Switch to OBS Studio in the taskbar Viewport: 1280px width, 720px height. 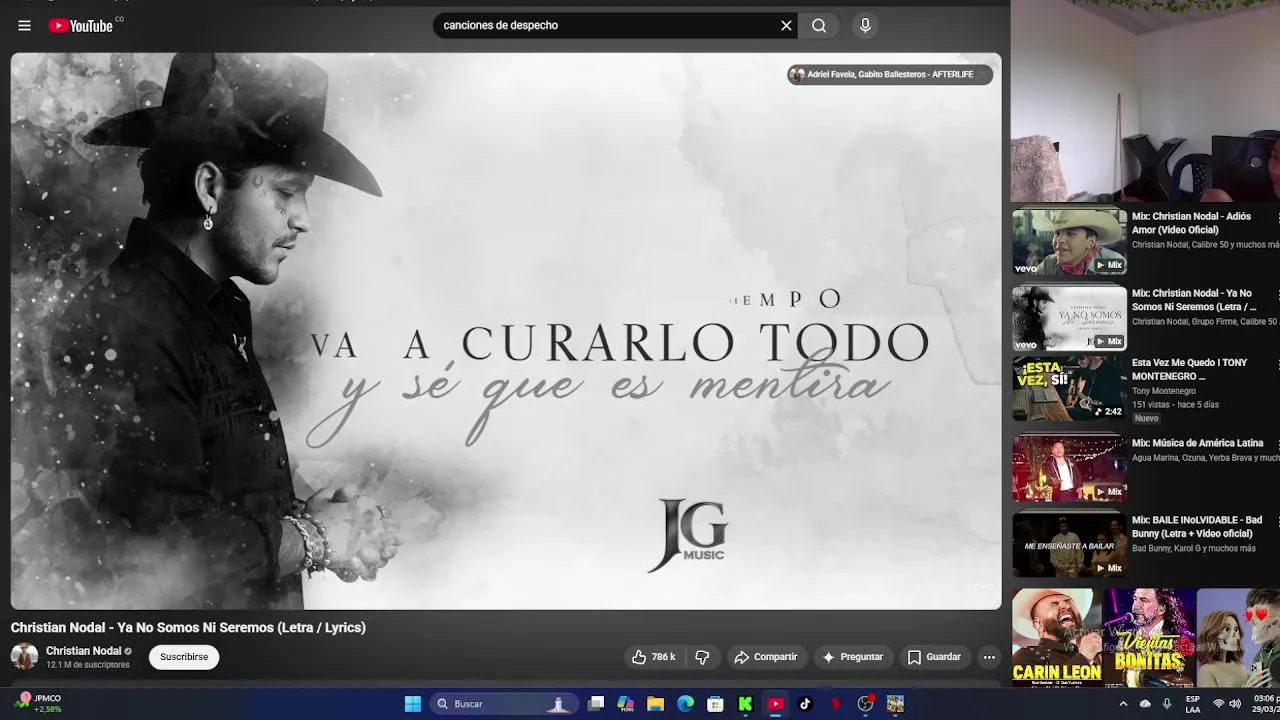(x=866, y=704)
